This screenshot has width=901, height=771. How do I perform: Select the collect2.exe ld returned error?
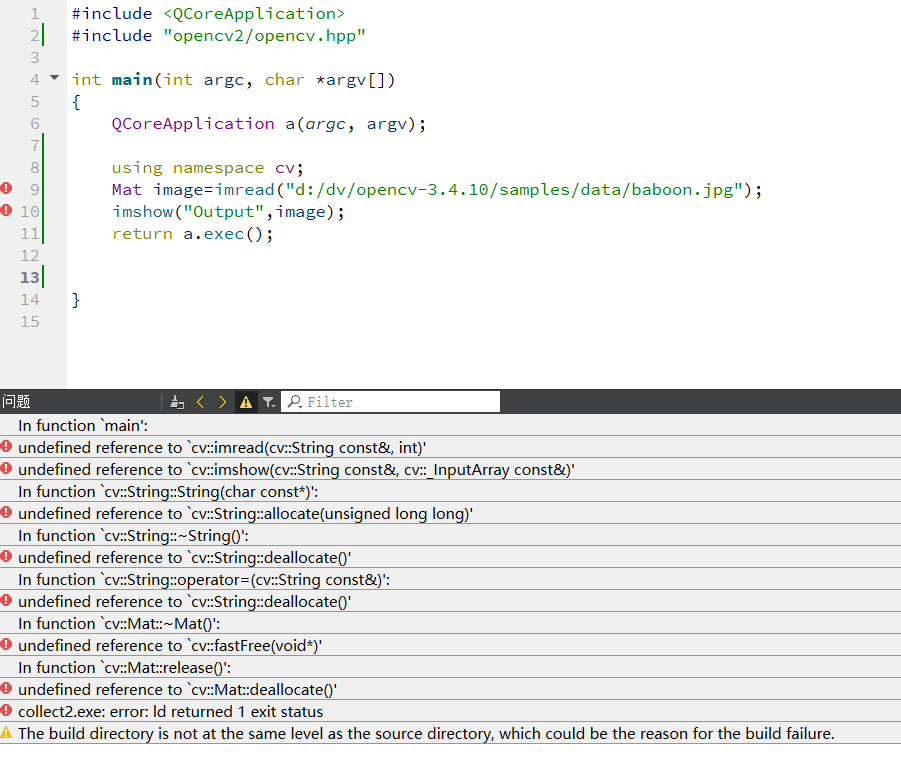click(x=450, y=712)
